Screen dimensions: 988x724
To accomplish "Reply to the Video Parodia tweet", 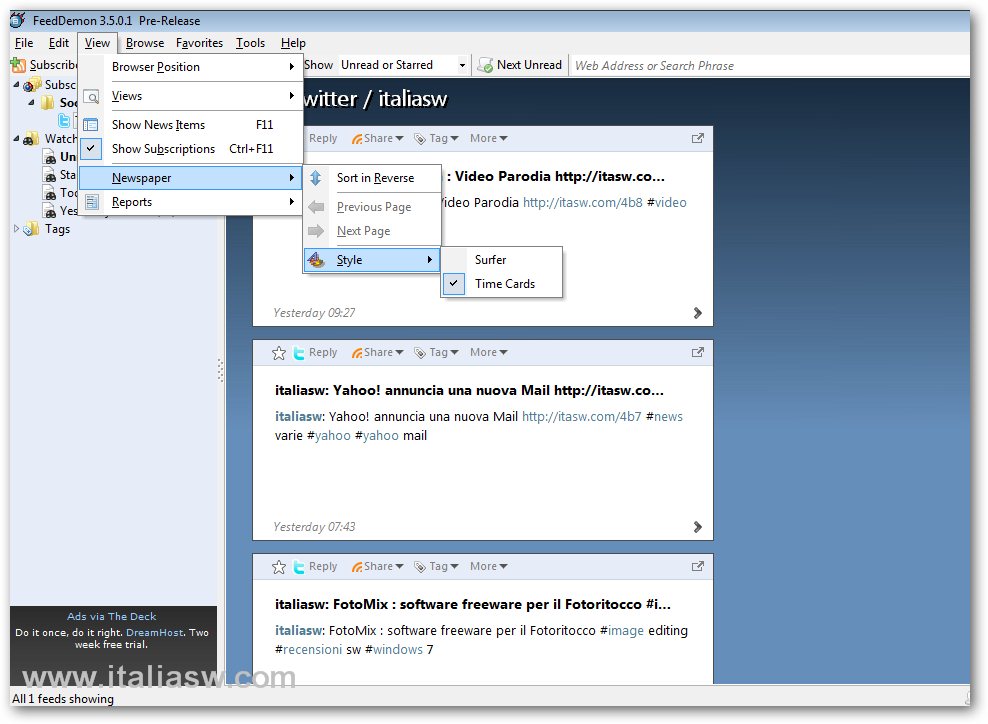I will click(323, 138).
